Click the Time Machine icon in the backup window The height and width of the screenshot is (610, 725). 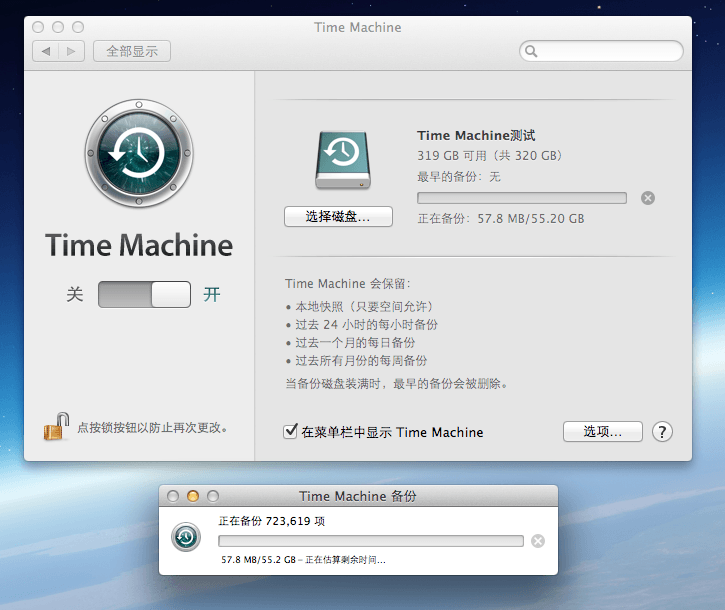186,537
